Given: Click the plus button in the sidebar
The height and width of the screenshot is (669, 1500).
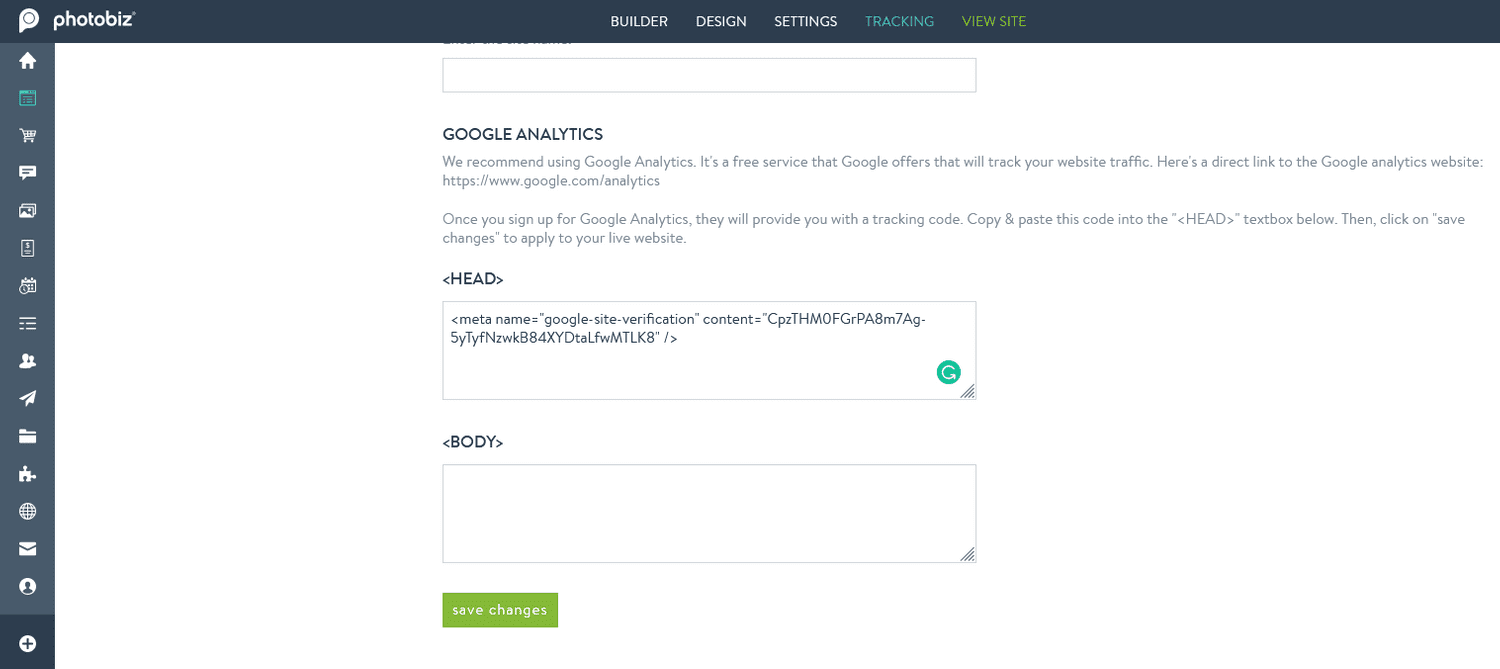Looking at the screenshot, I should coord(27,642).
